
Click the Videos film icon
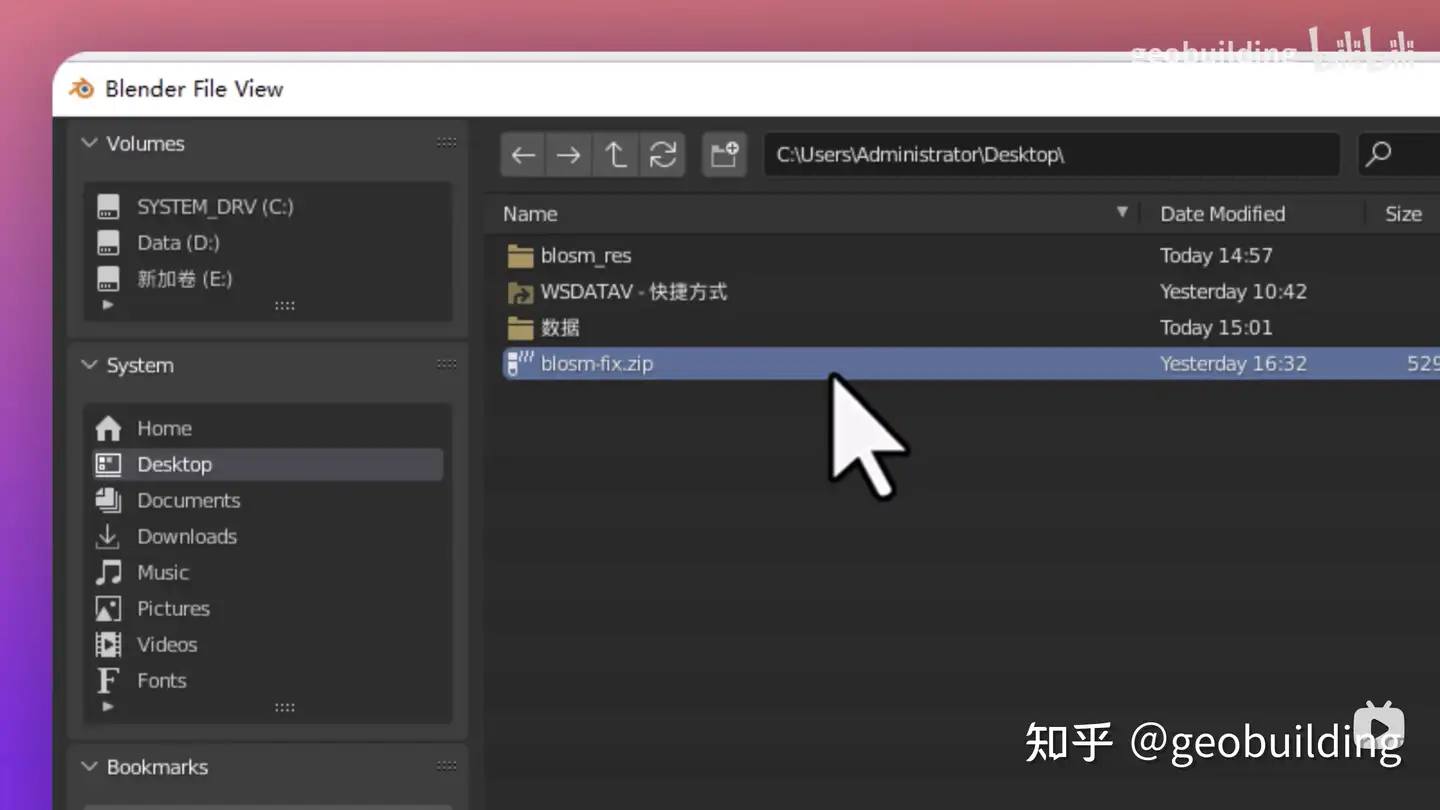point(108,644)
